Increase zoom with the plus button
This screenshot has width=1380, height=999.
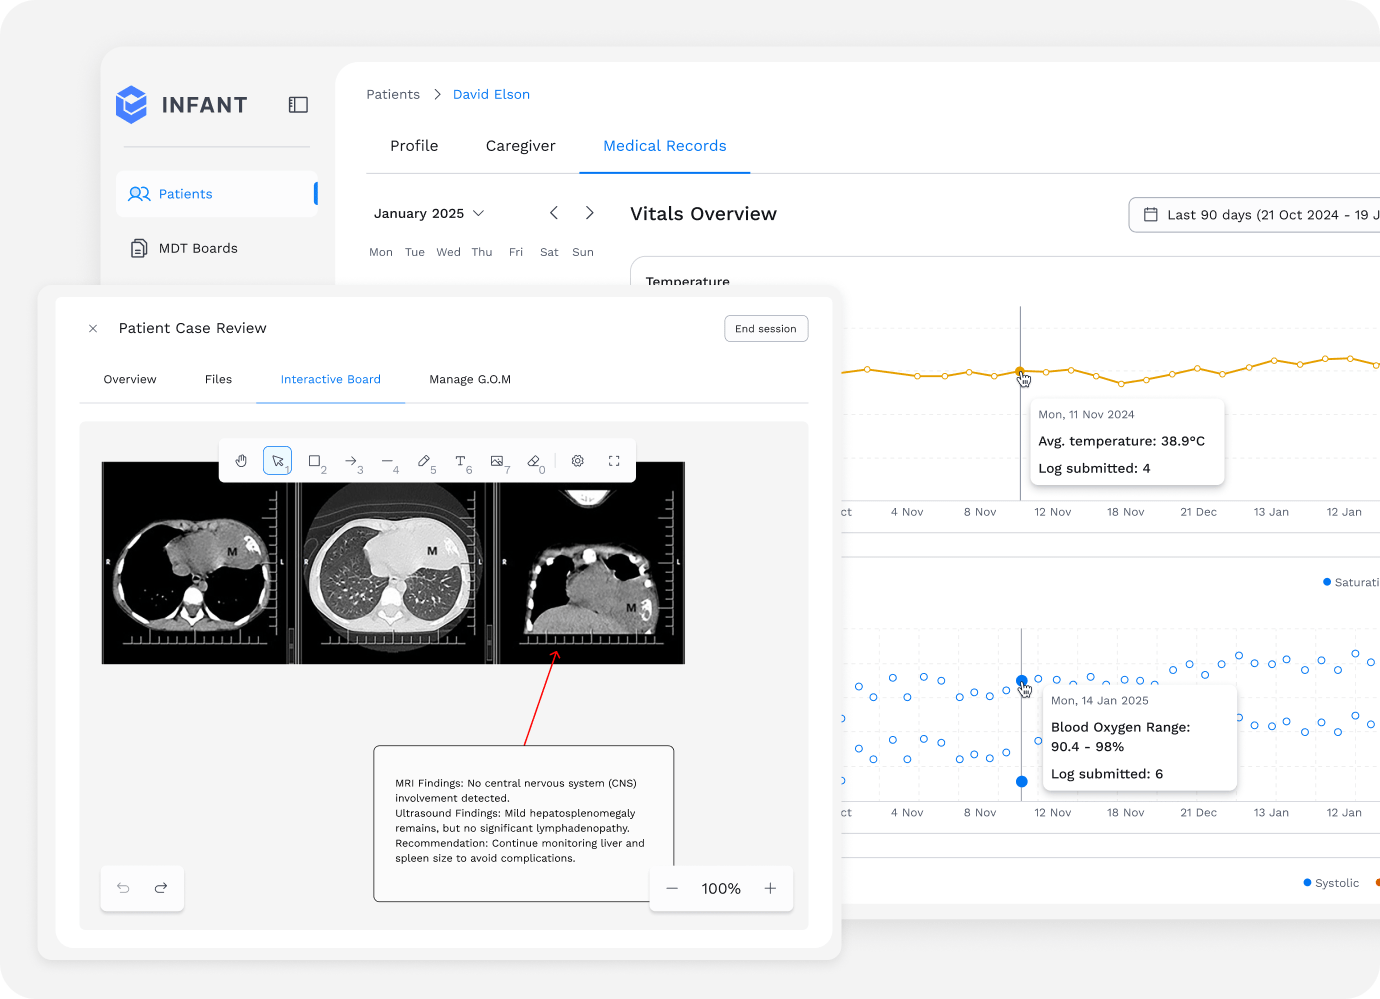click(x=770, y=888)
